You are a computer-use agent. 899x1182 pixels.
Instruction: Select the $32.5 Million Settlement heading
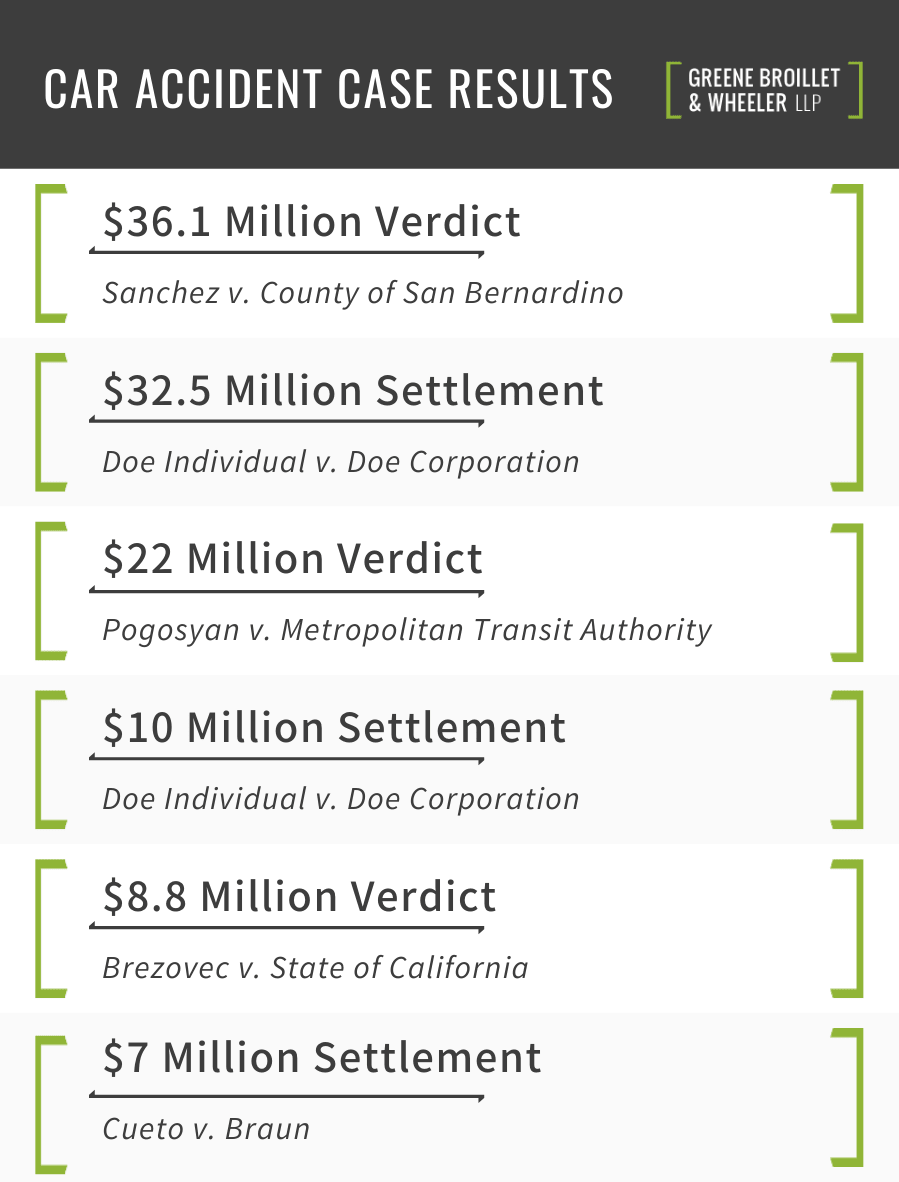353,391
